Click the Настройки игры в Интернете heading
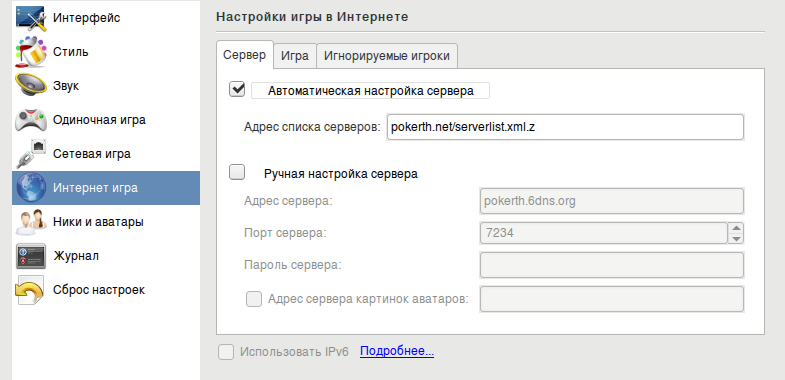 click(x=312, y=17)
